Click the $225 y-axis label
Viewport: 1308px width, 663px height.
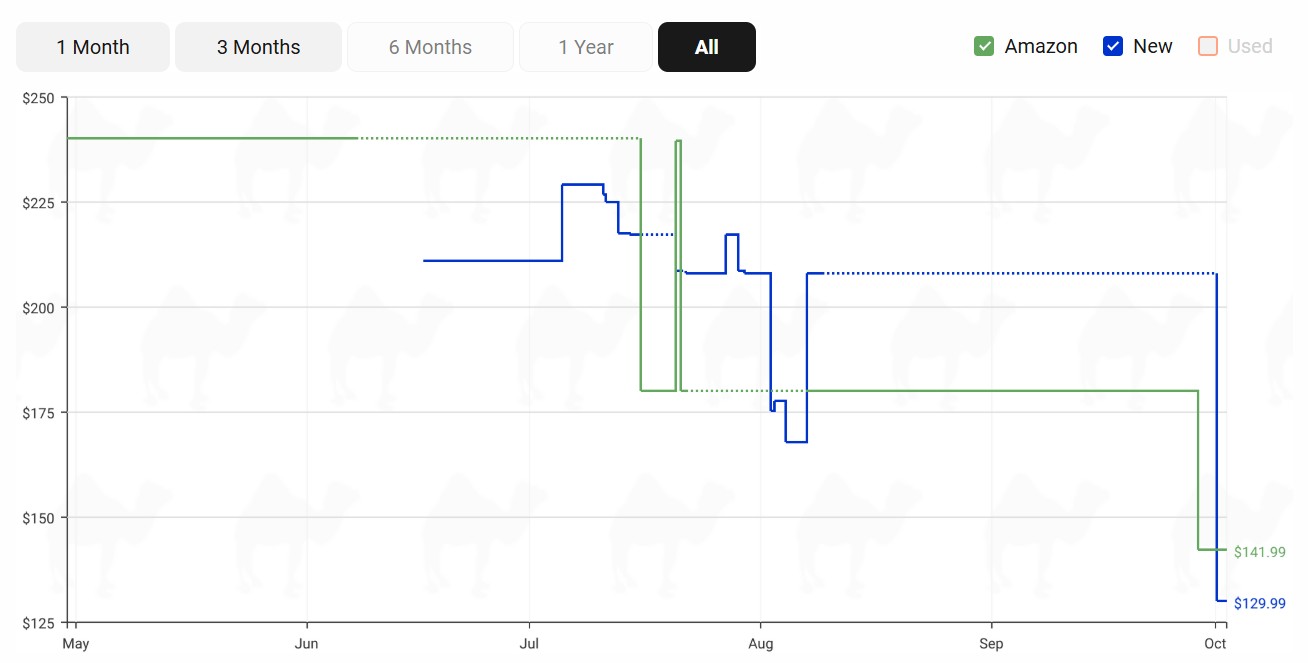click(40, 202)
